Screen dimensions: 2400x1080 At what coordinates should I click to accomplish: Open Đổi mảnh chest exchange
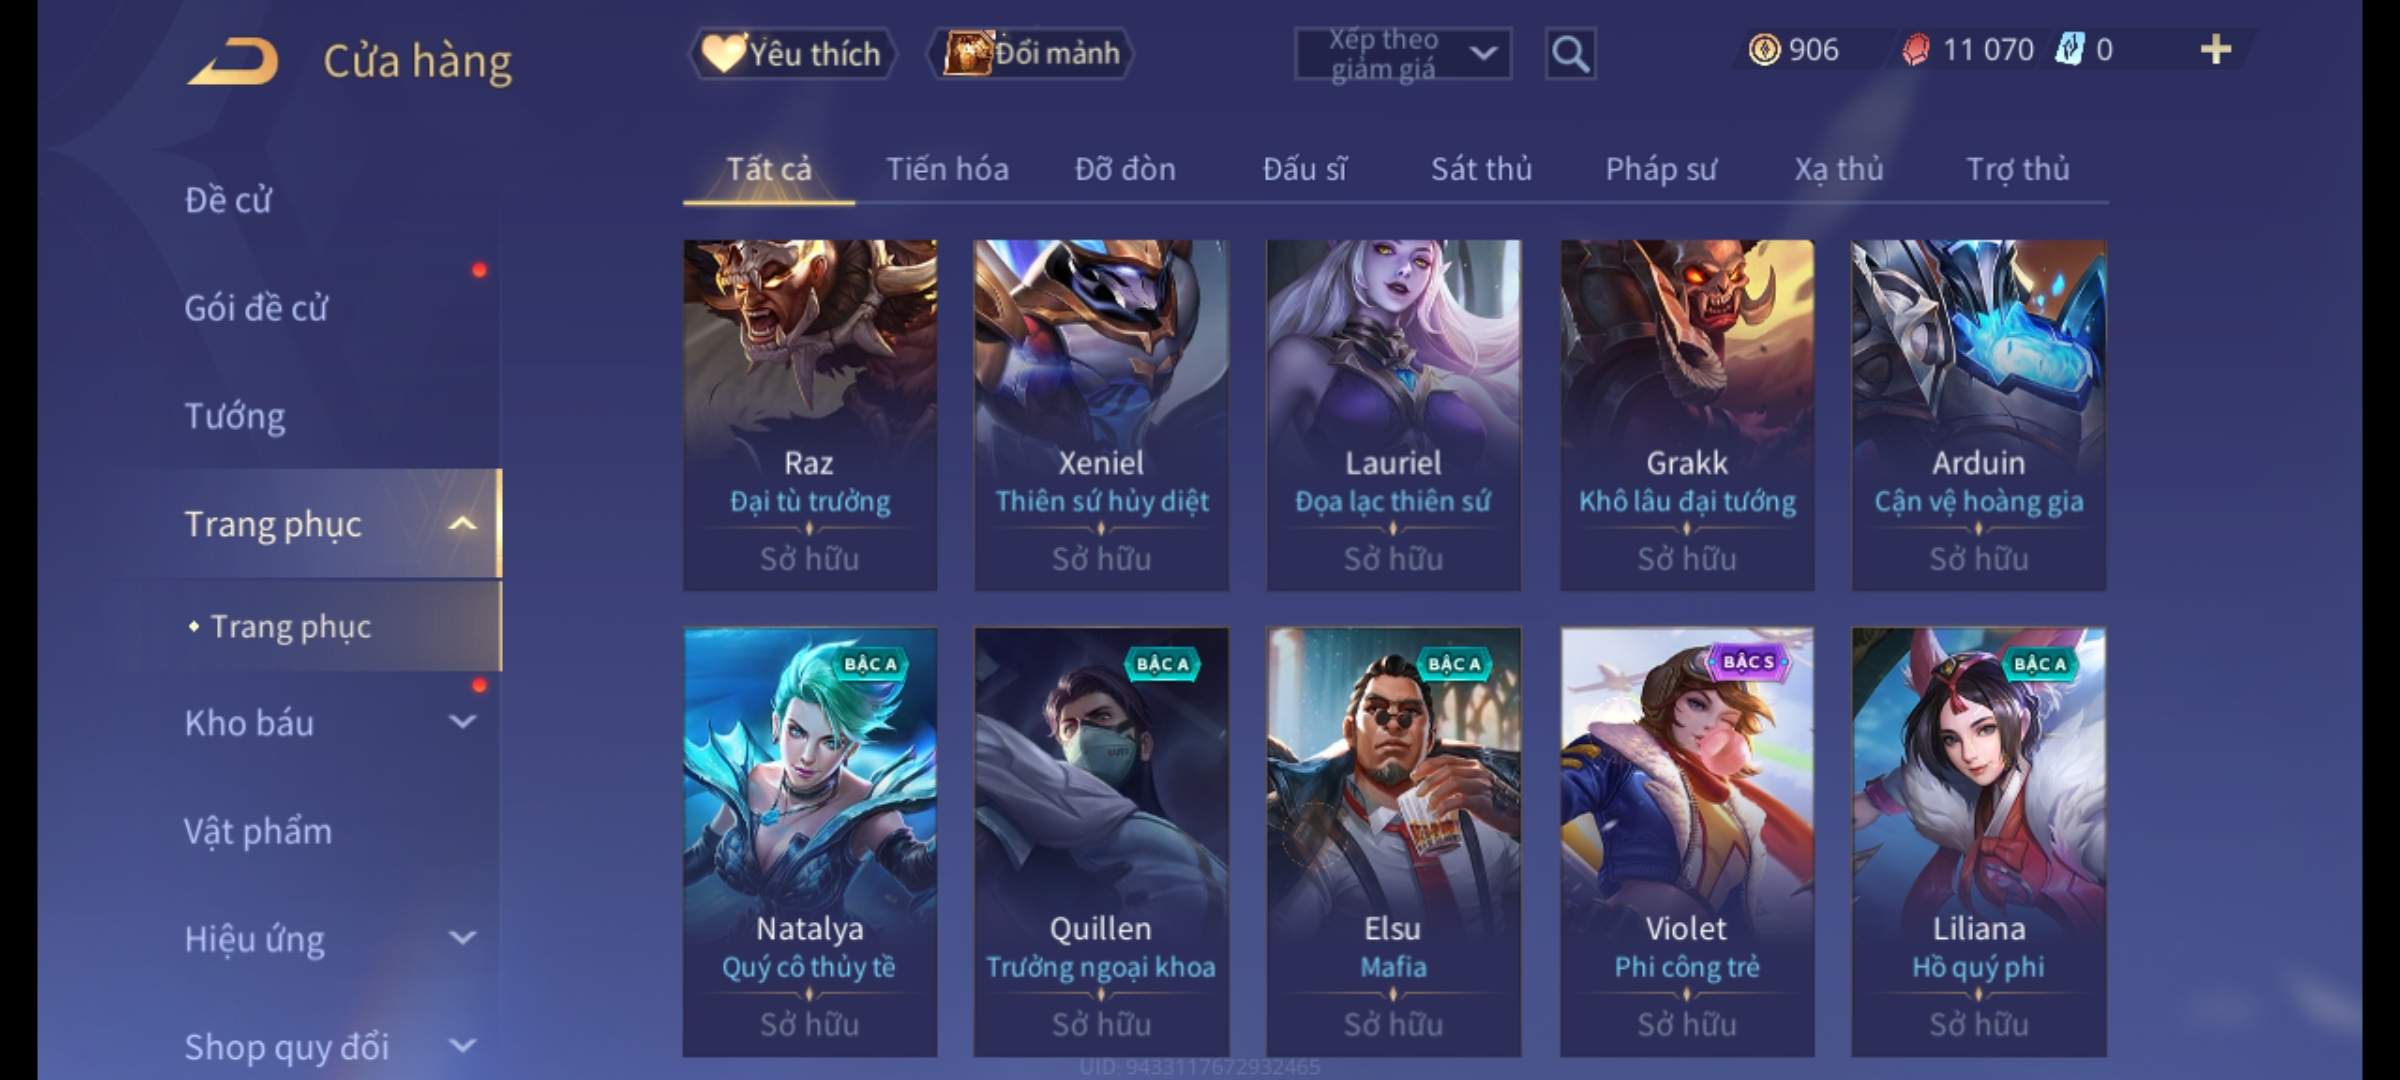coord(1030,53)
